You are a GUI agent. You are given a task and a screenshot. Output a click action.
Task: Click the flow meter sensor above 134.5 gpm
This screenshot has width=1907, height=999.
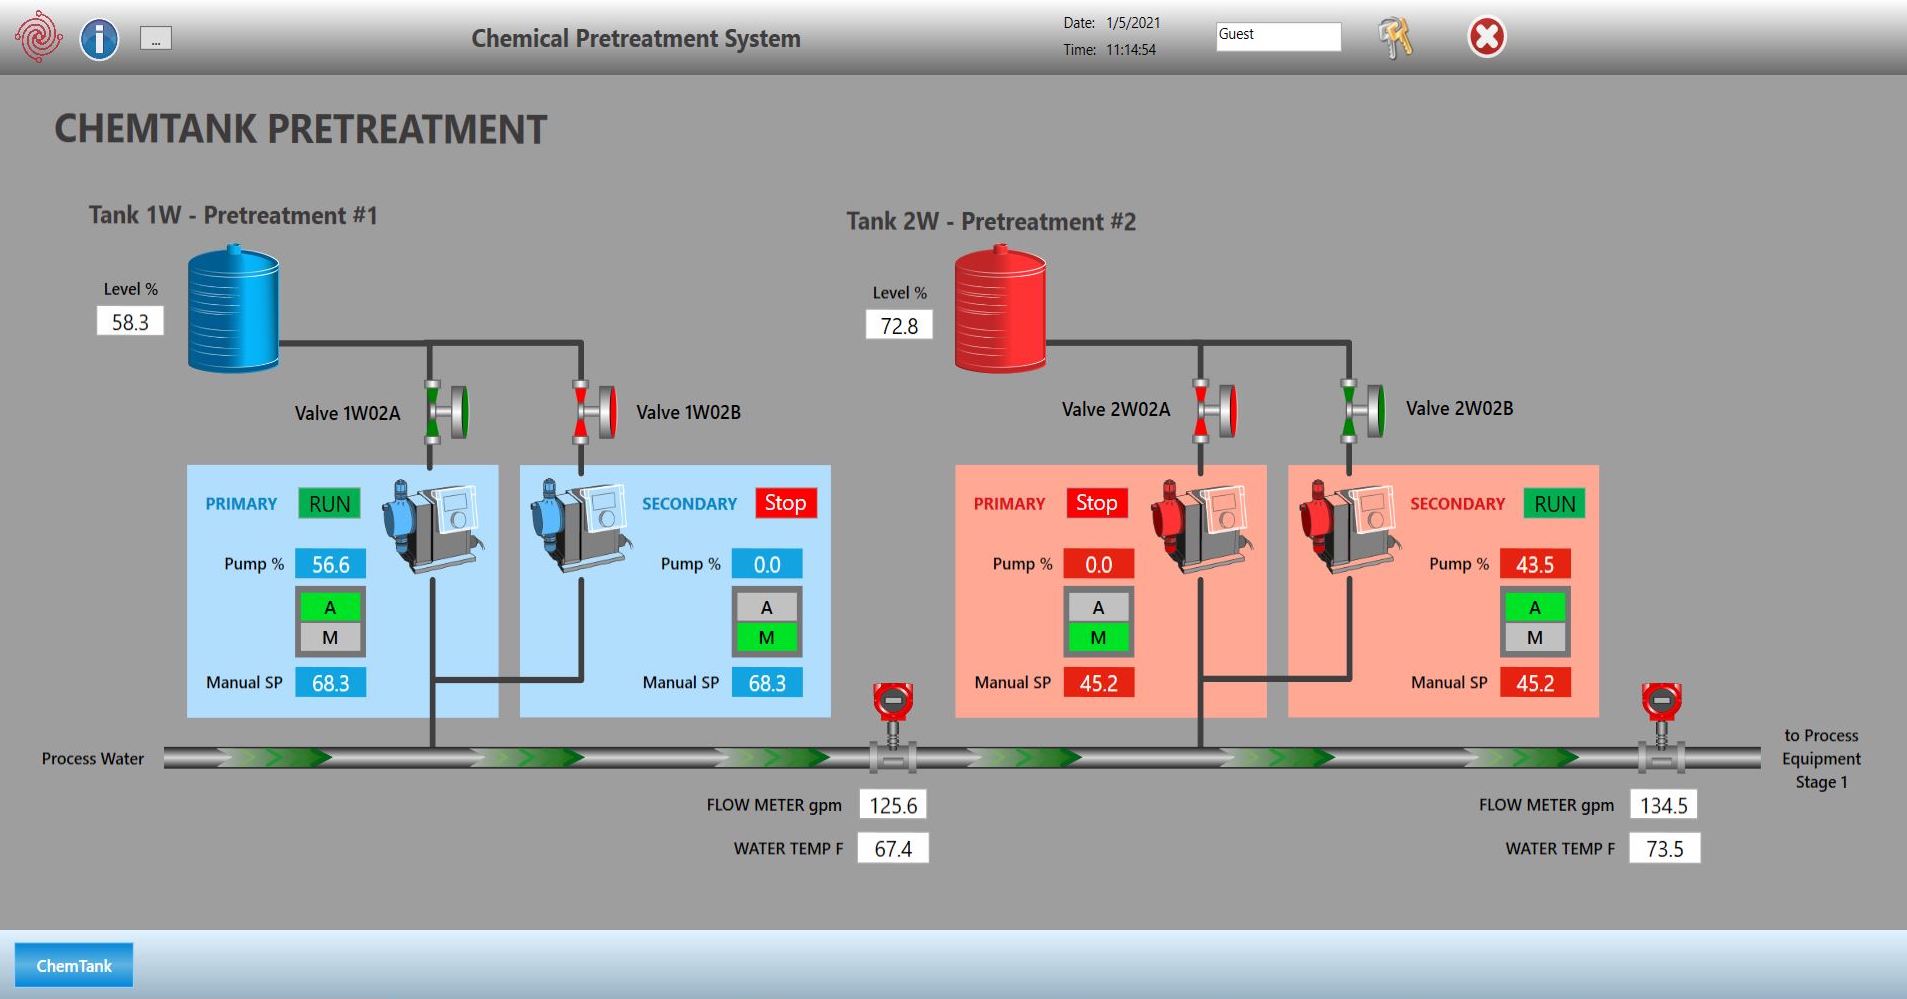coord(1661,728)
